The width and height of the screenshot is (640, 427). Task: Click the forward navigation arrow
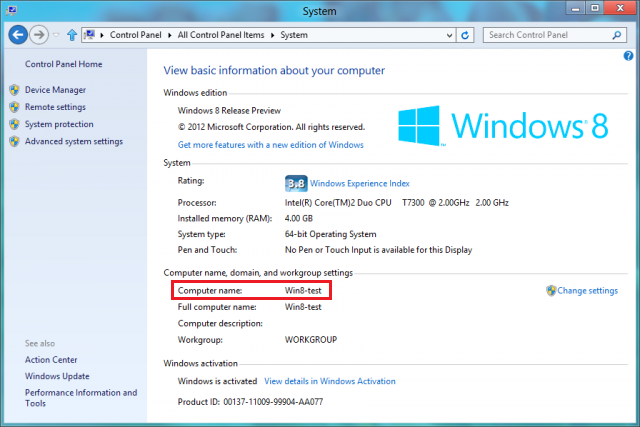pos(39,35)
